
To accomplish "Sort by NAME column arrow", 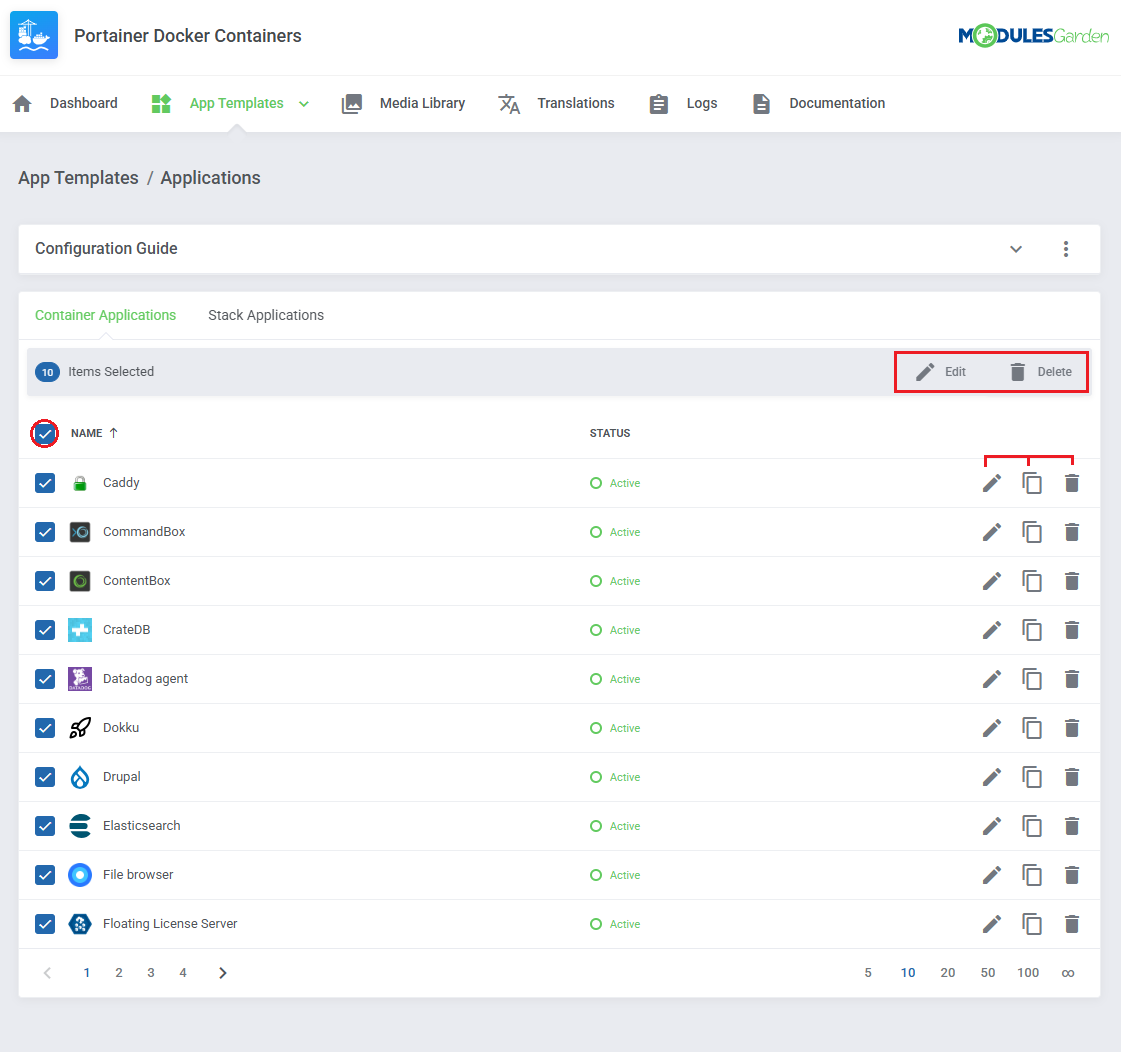I will click(114, 433).
